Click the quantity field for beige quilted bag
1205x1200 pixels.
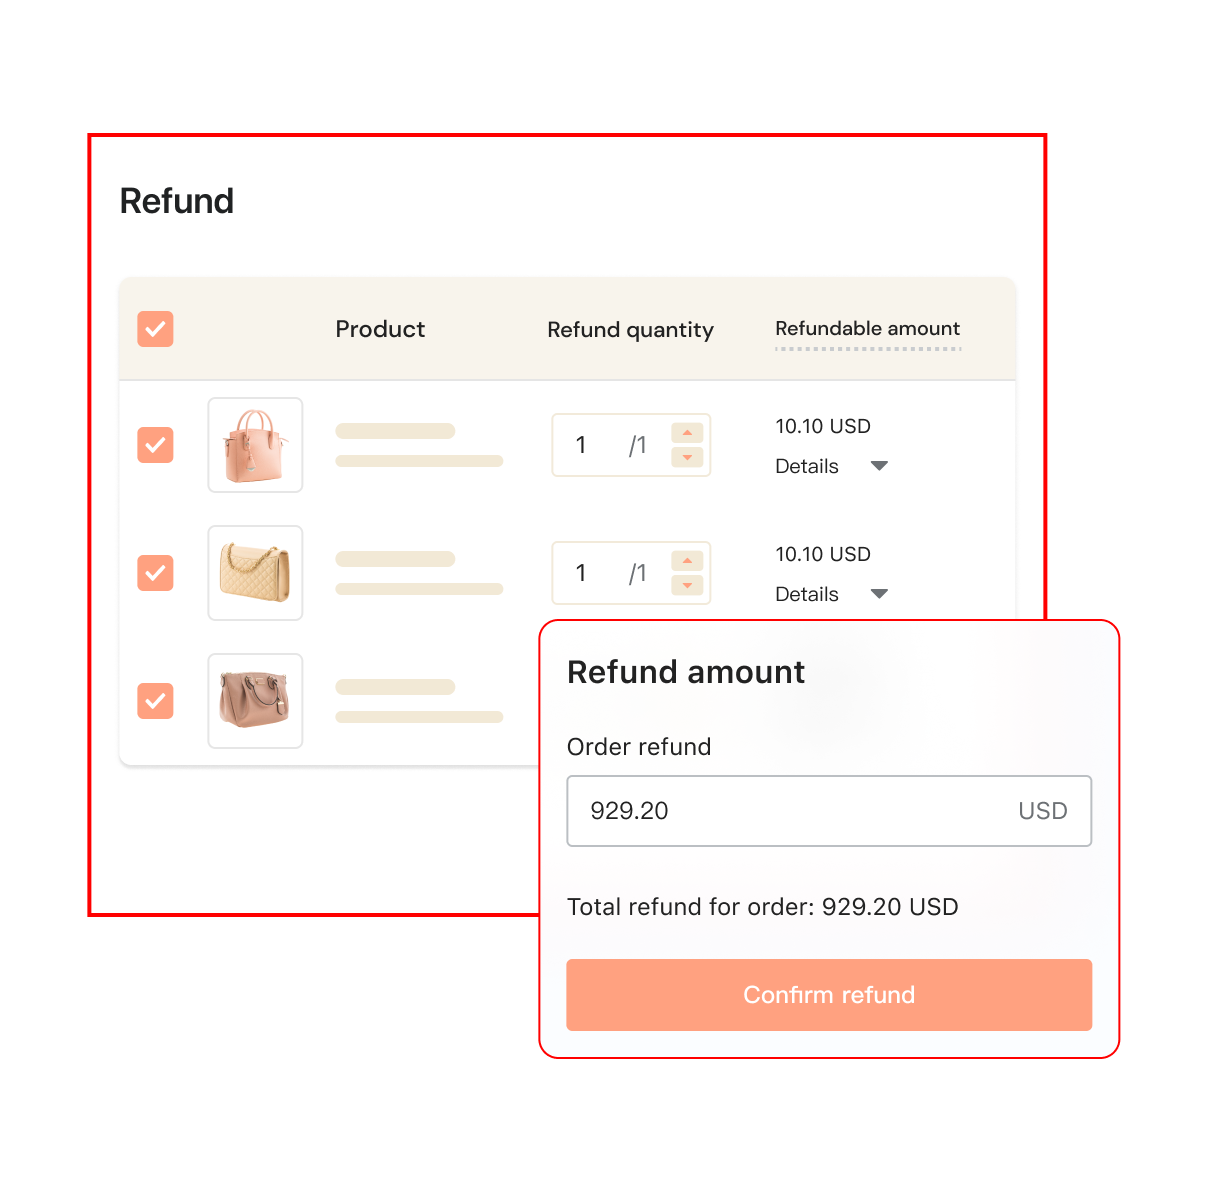point(600,573)
